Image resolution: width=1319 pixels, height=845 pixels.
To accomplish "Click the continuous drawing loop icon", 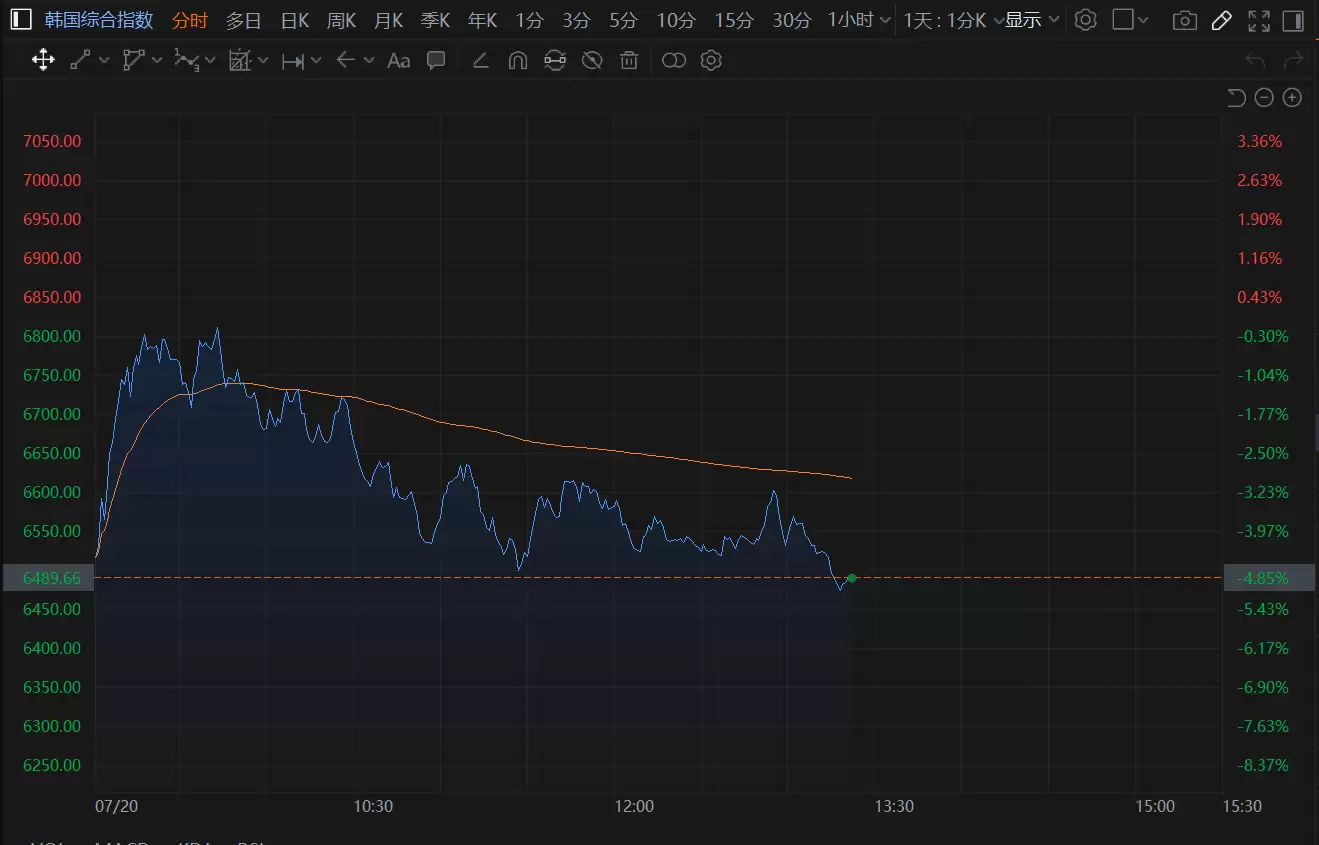I will [x=554, y=60].
